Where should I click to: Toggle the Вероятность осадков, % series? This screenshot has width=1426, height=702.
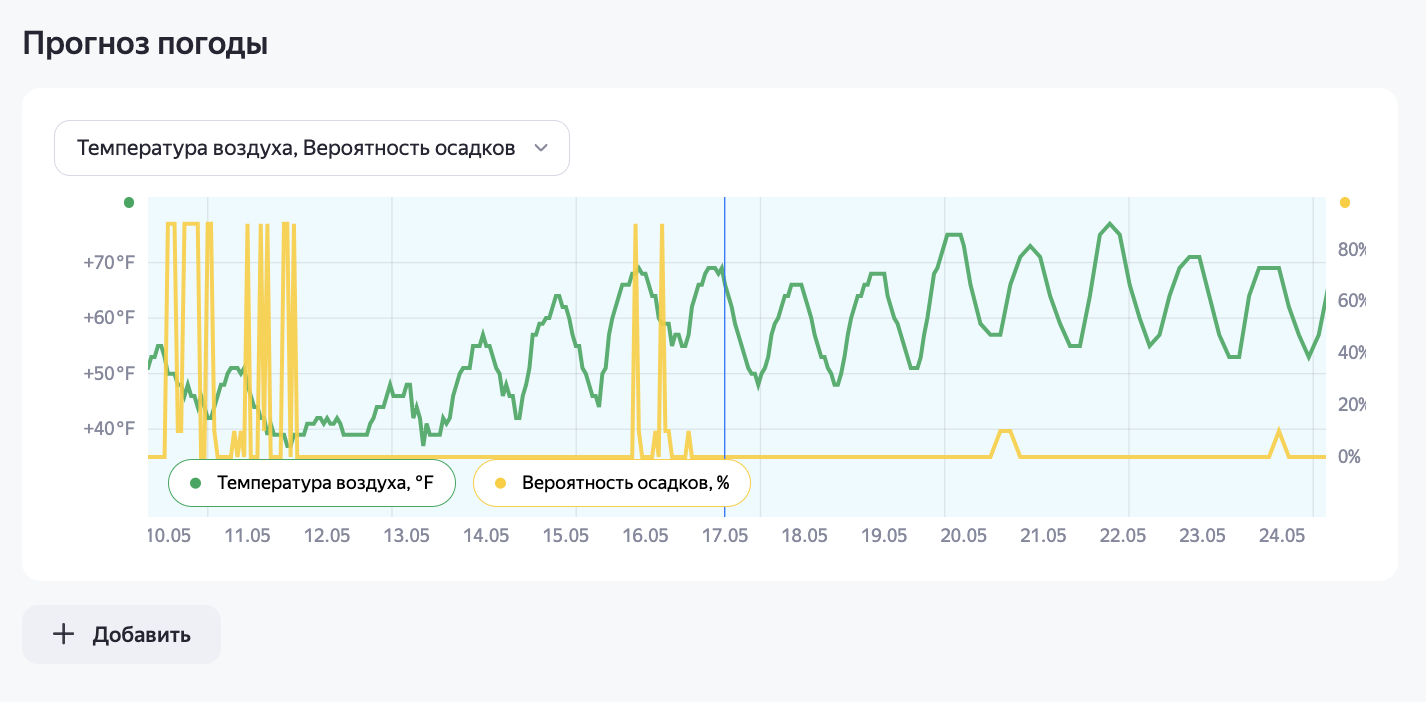coord(611,484)
